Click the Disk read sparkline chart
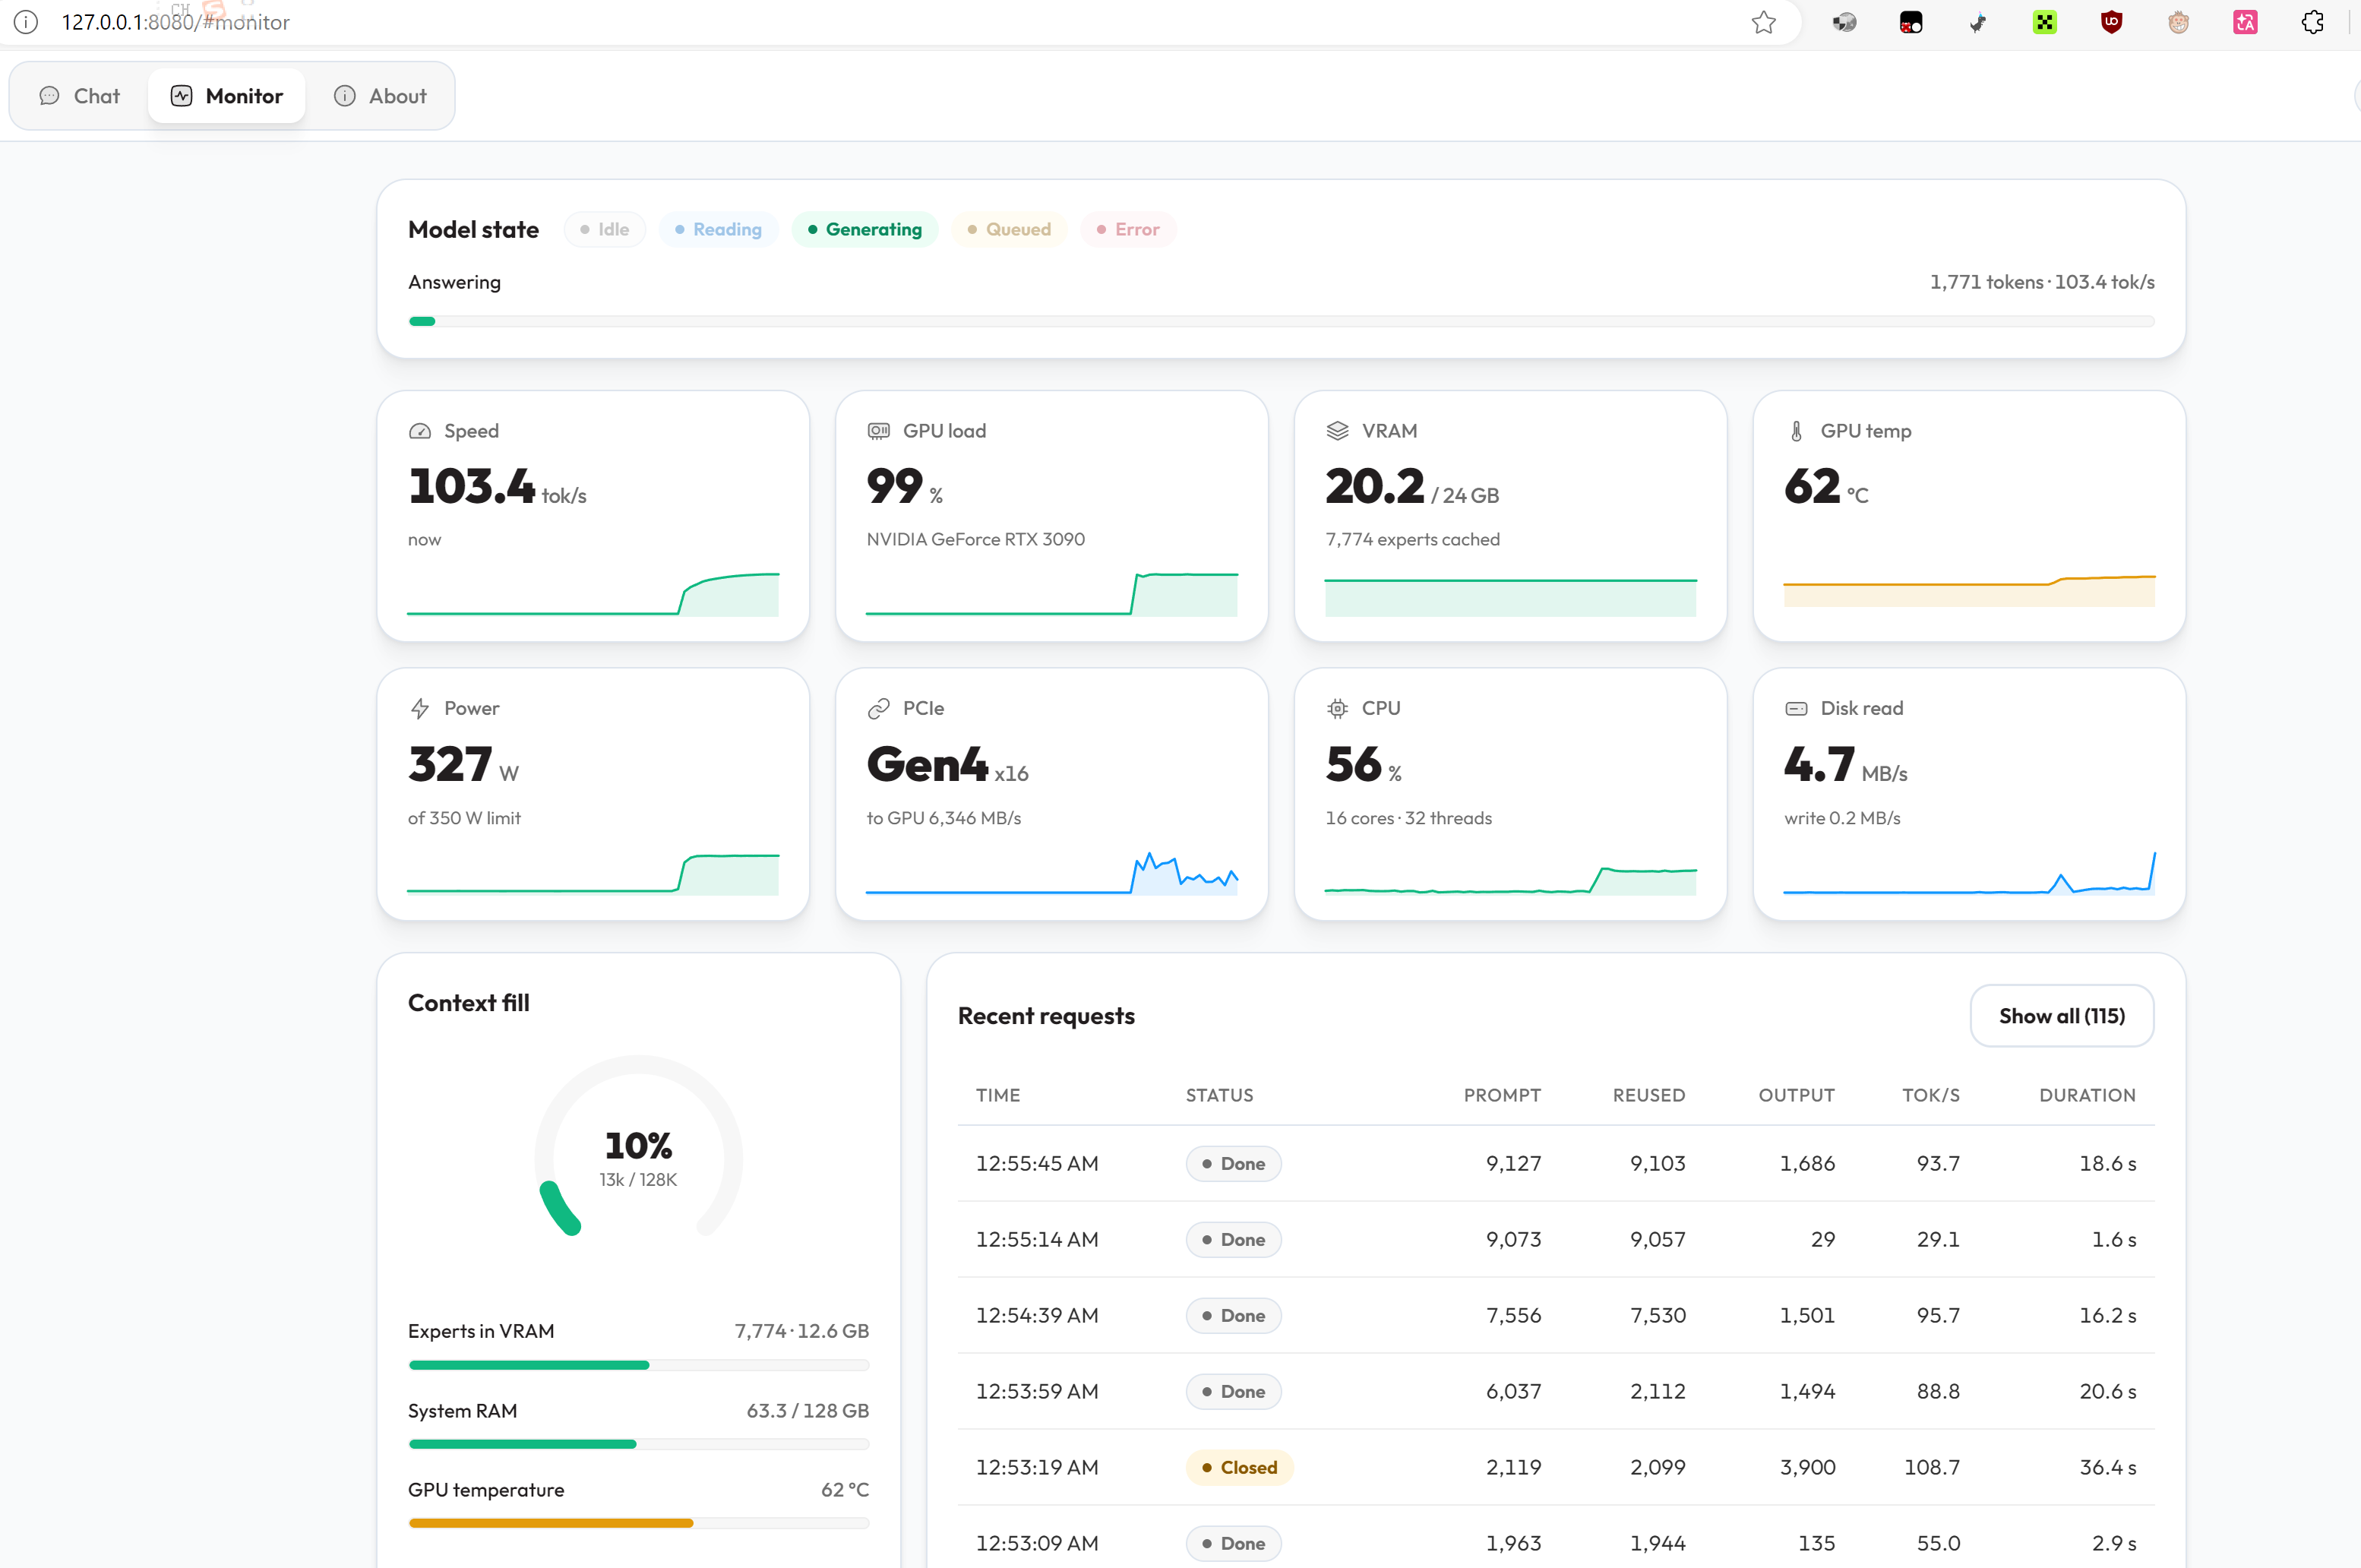The image size is (2361, 1568). point(1969,872)
